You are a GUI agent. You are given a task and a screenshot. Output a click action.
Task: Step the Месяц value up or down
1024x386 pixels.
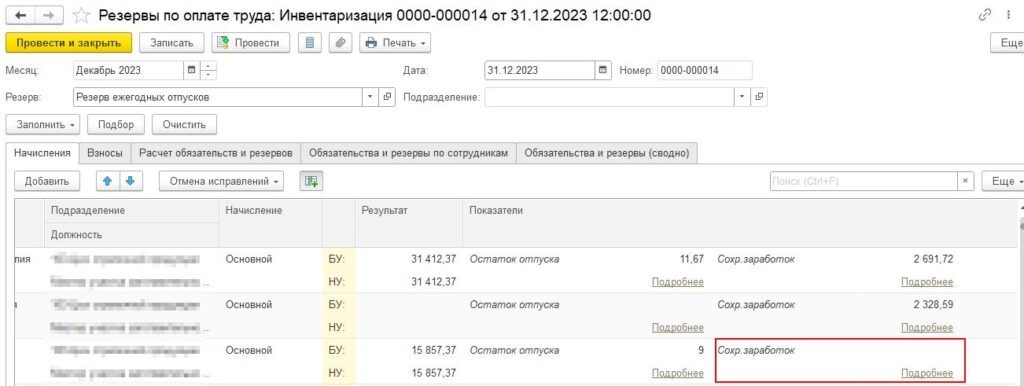point(208,71)
